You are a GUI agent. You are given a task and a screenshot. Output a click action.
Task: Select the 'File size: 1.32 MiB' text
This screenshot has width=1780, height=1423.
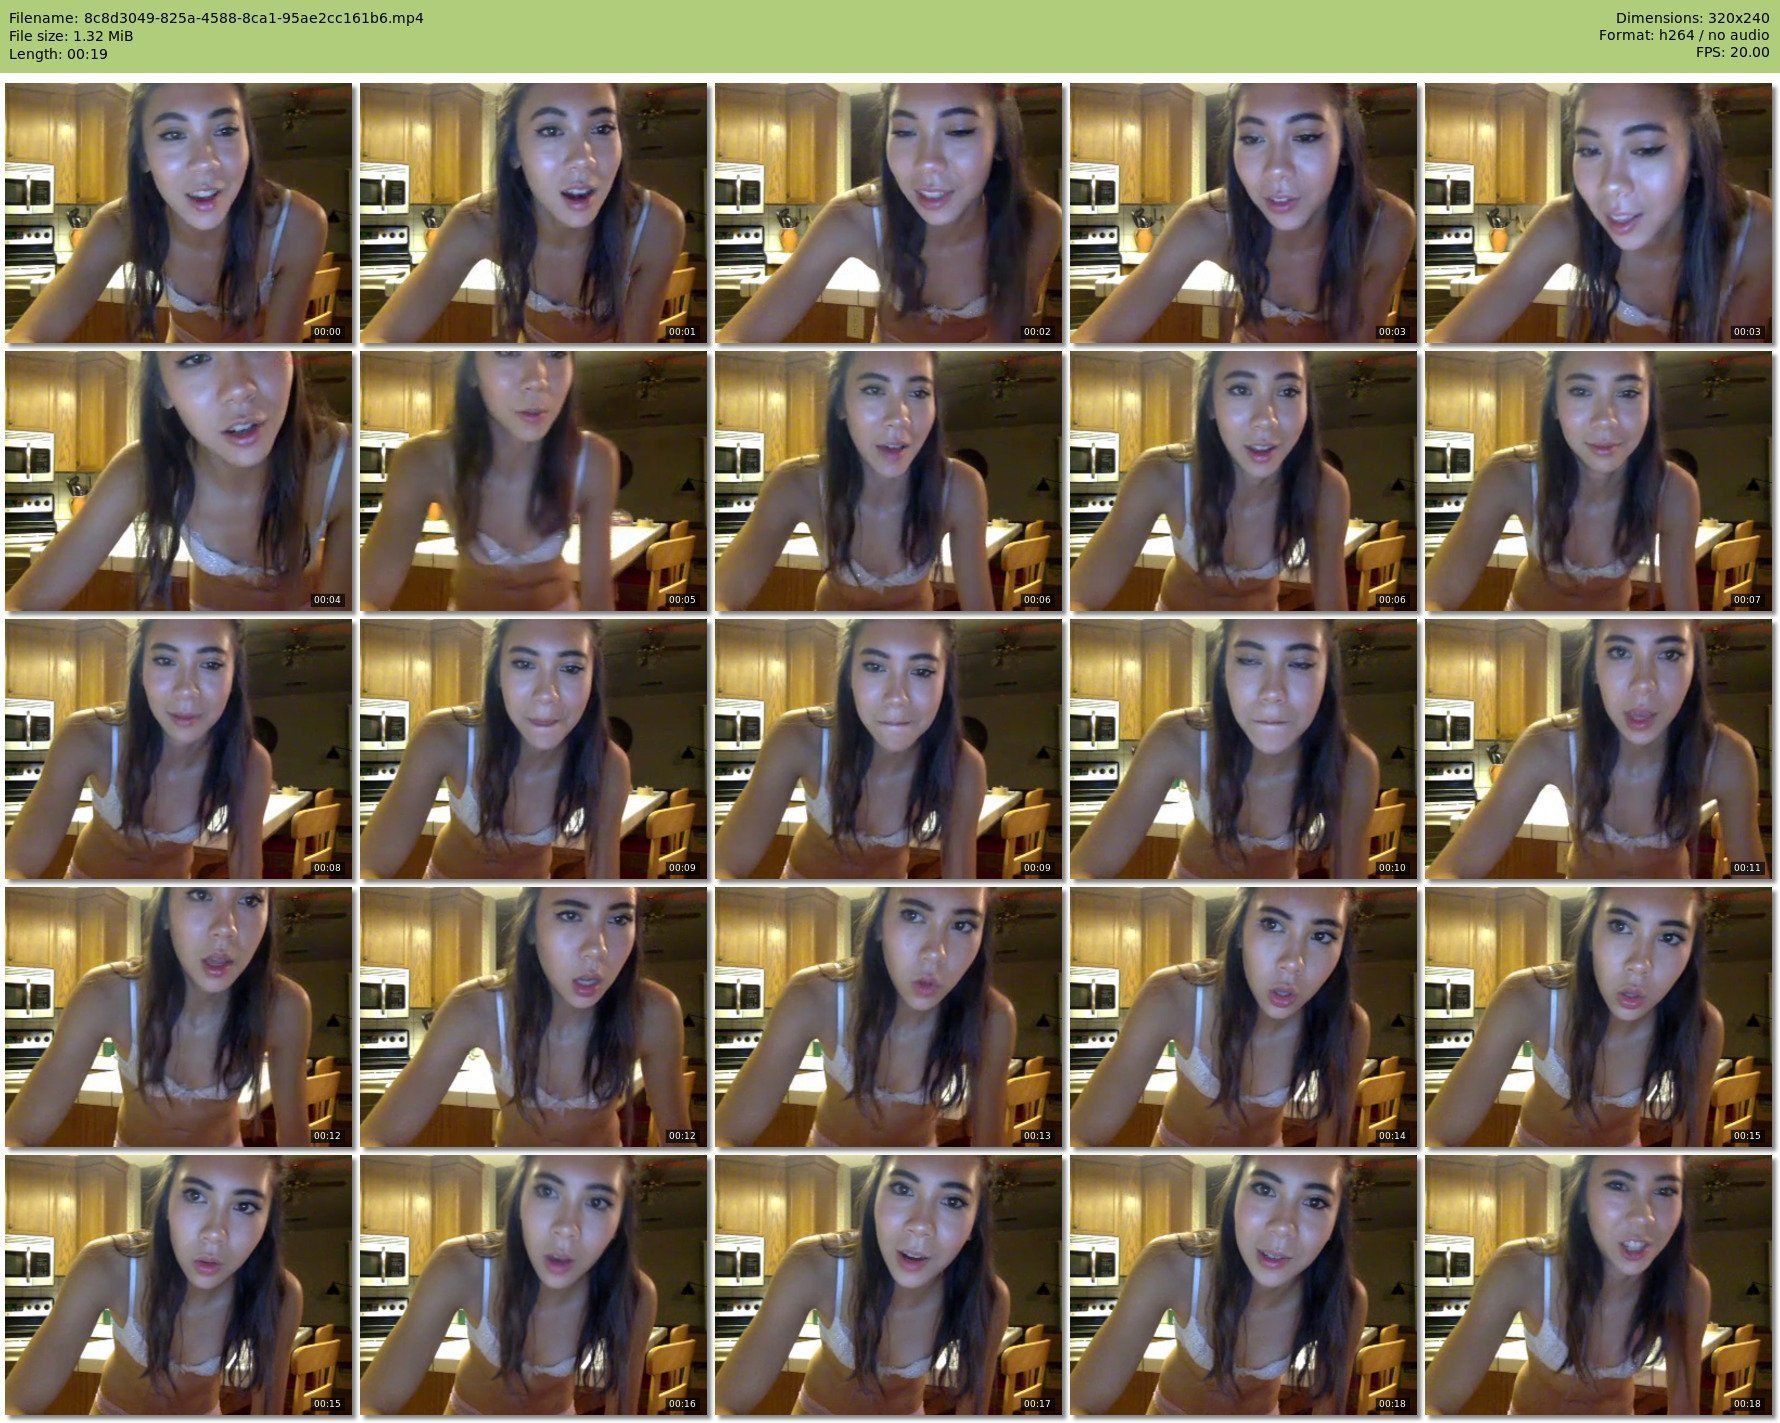tap(71, 36)
